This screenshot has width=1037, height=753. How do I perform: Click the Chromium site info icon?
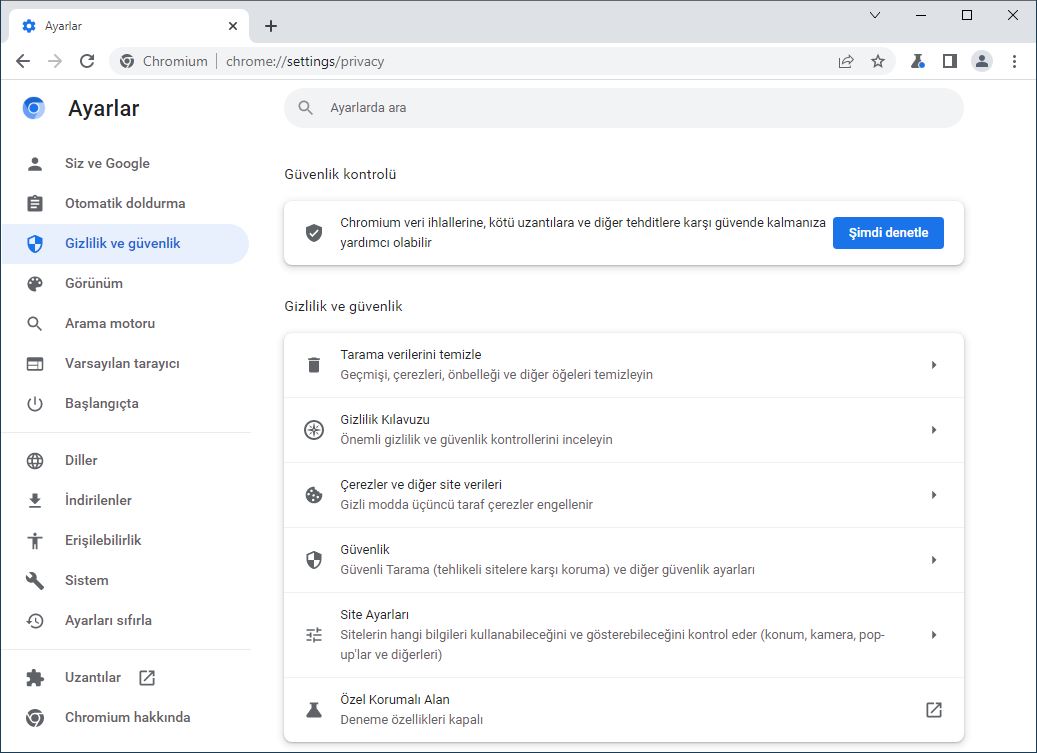(x=127, y=61)
